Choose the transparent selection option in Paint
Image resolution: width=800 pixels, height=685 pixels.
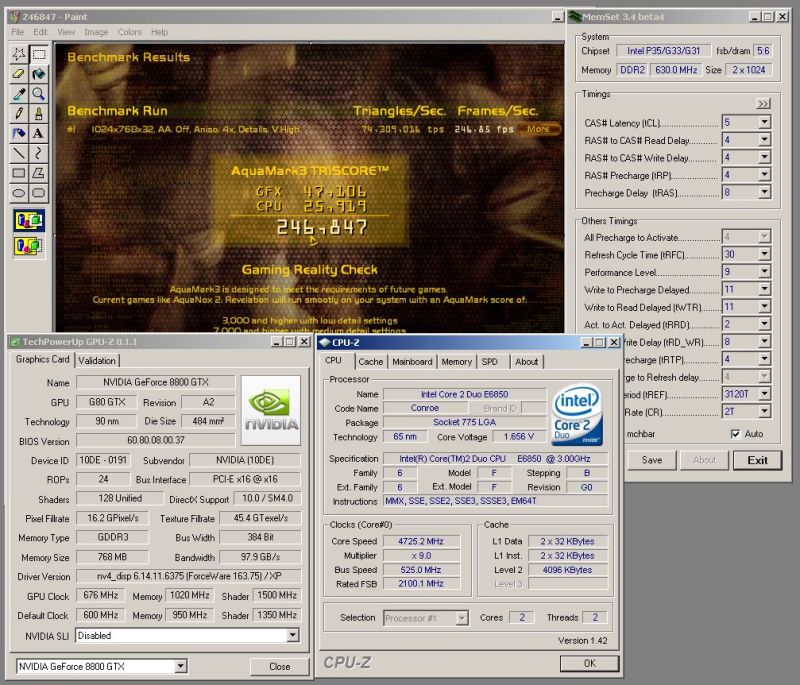pyautogui.click(x=29, y=246)
